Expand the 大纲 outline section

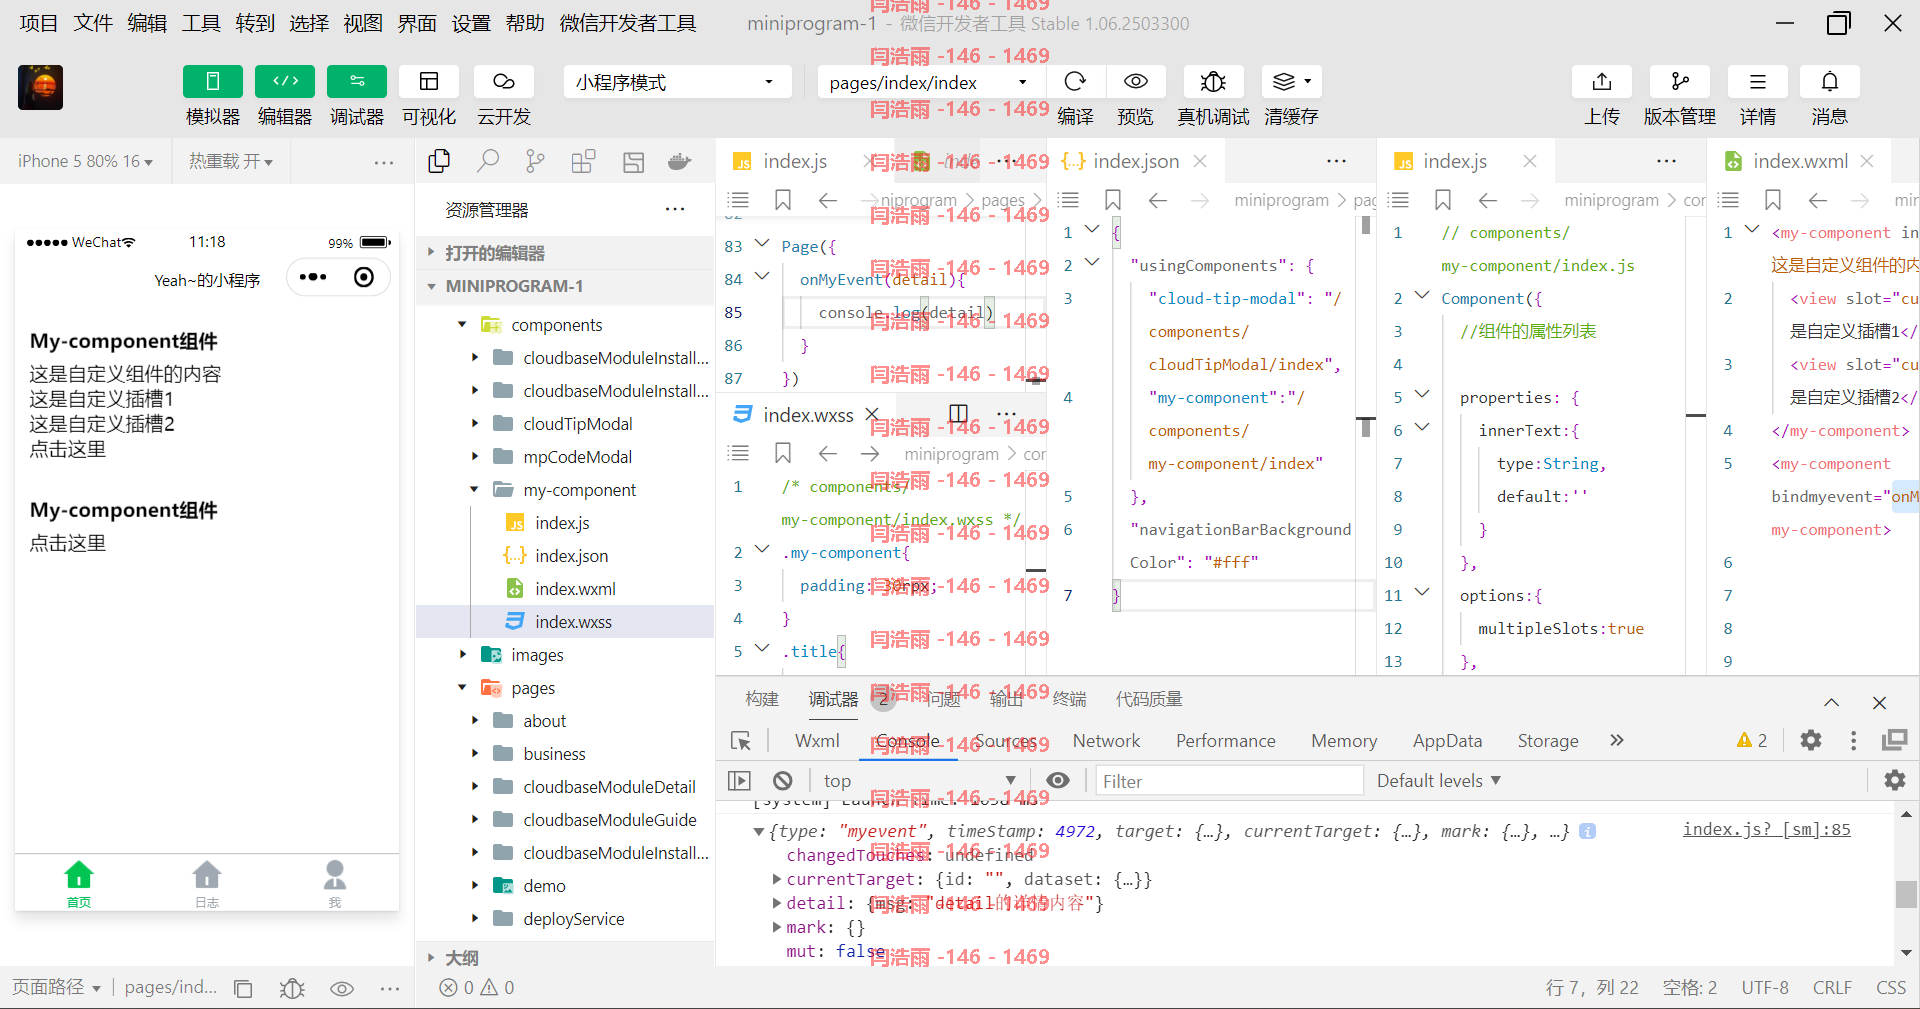pyautogui.click(x=565, y=957)
